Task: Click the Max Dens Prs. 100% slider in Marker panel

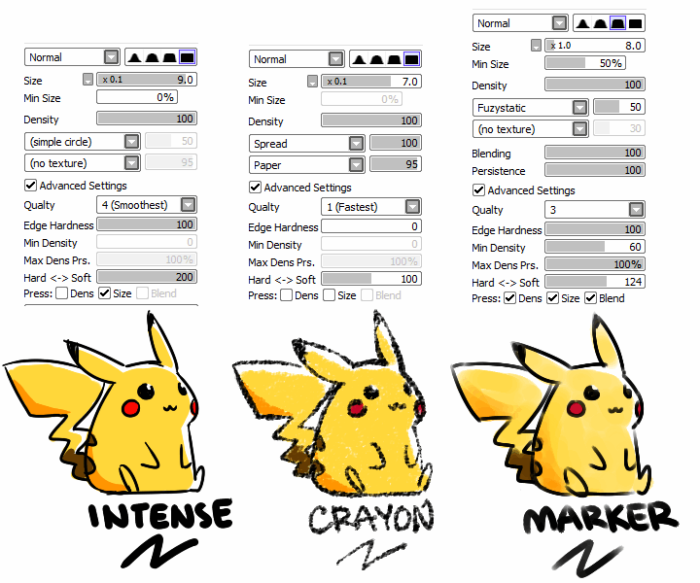Action: click(x=595, y=264)
